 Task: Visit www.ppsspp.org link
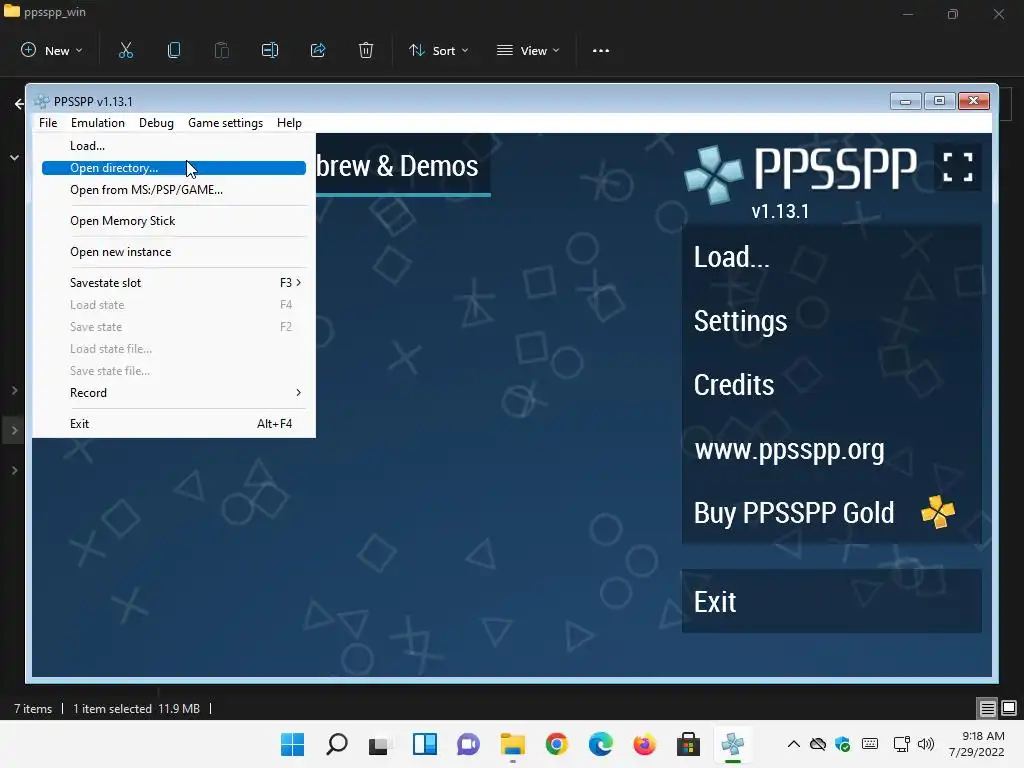point(831,449)
